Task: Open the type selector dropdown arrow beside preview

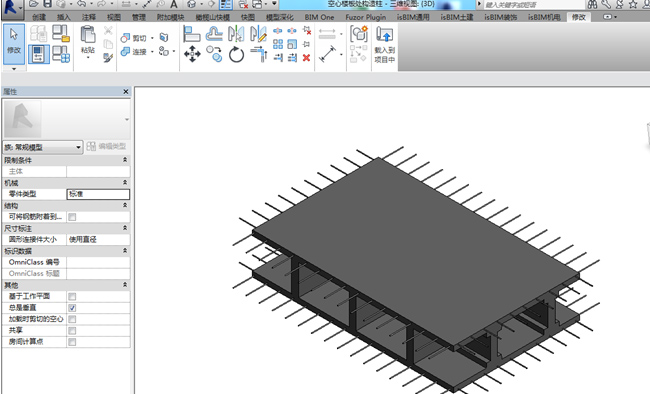Action: 127,119
